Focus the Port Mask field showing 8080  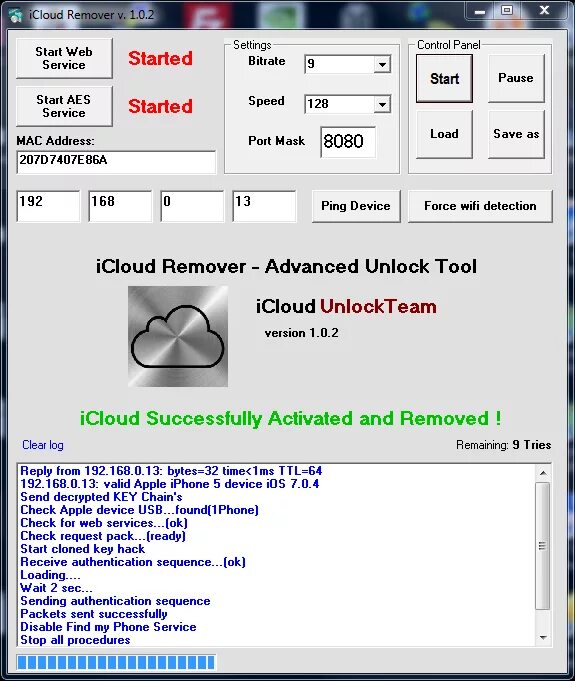(348, 142)
